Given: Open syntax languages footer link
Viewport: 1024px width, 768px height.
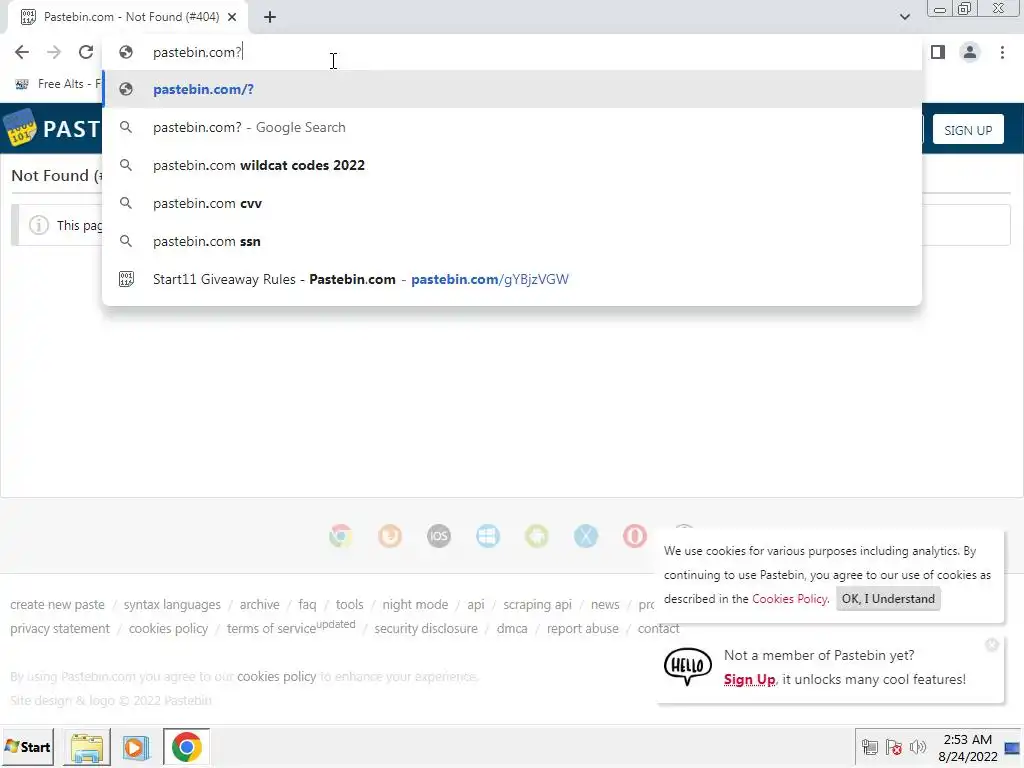Looking at the screenshot, I should [172, 605].
